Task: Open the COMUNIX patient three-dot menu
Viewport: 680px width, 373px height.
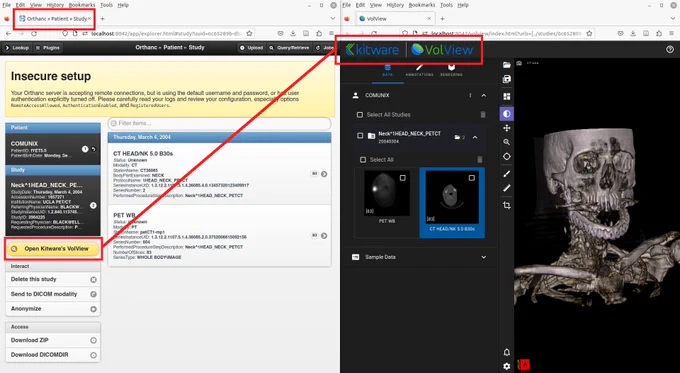Action: click(x=470, y=95)
